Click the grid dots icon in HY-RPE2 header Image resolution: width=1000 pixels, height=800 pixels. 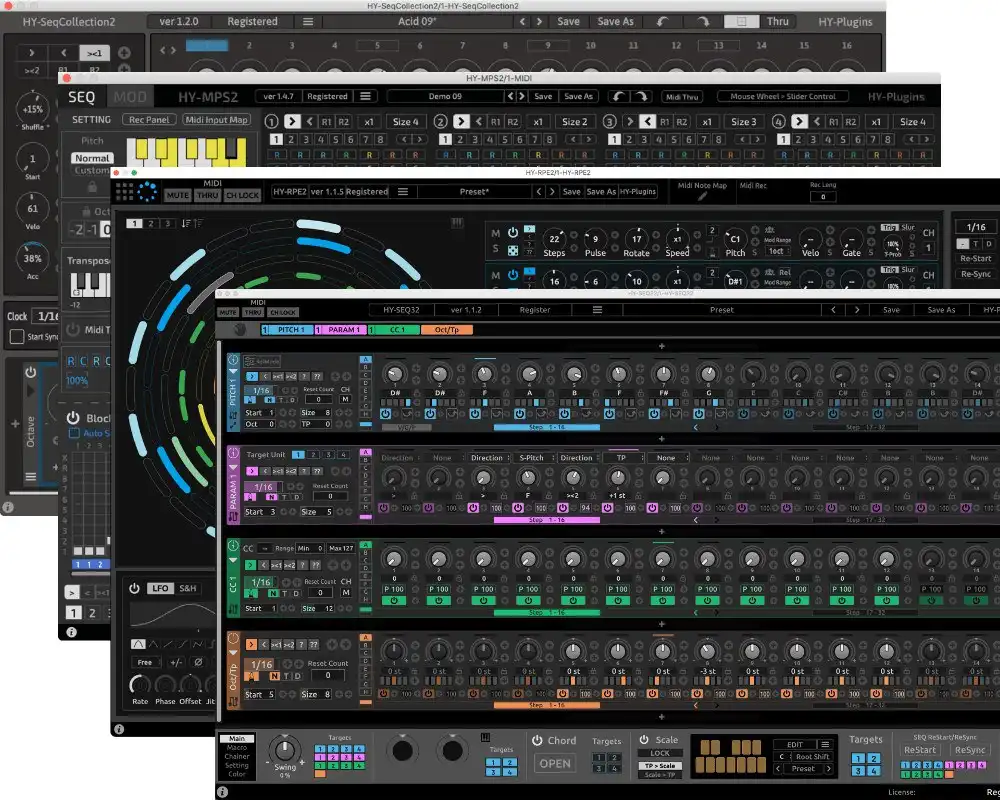[x=124, y=191]
